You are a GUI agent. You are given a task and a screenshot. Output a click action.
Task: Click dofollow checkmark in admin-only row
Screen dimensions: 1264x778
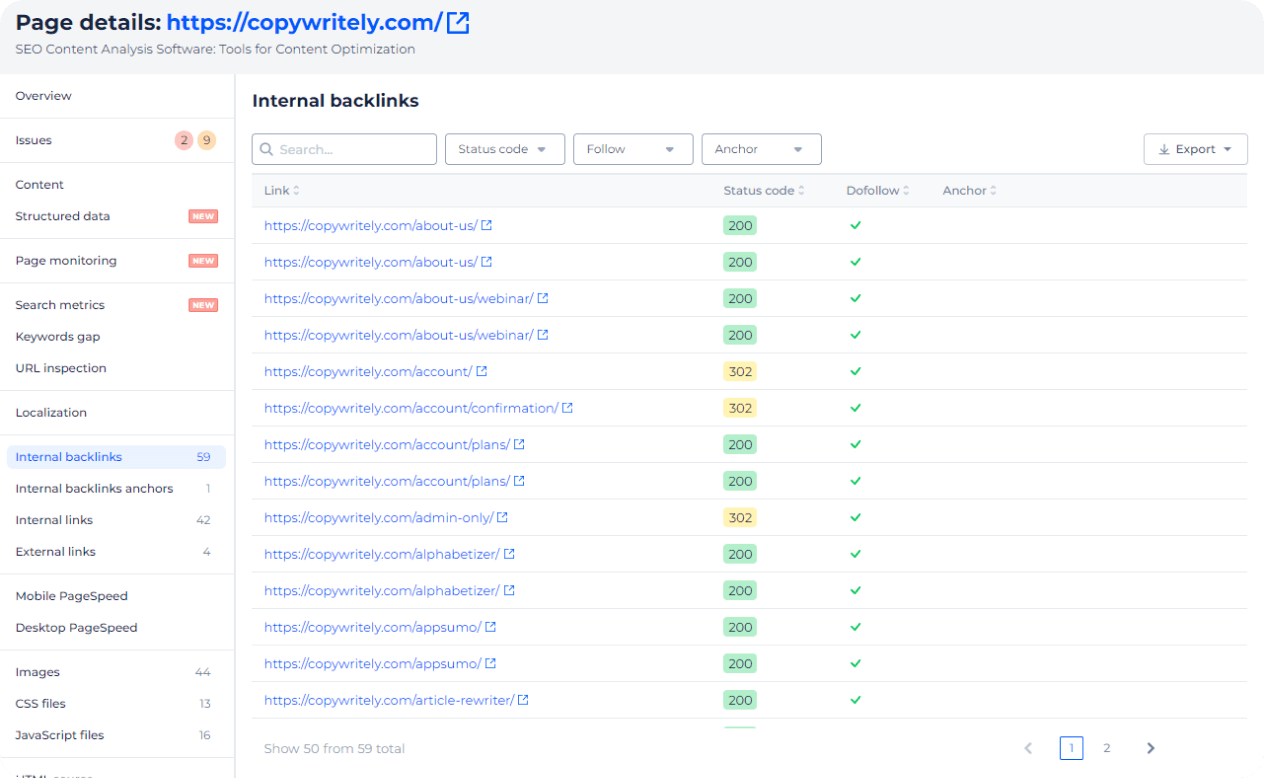855,517
